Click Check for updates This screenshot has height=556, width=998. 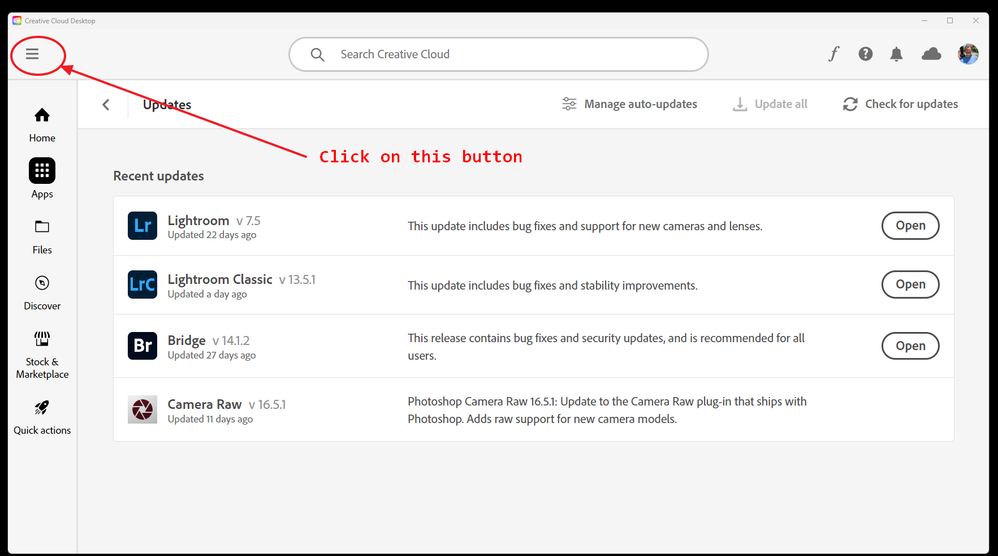click(900, 104)
